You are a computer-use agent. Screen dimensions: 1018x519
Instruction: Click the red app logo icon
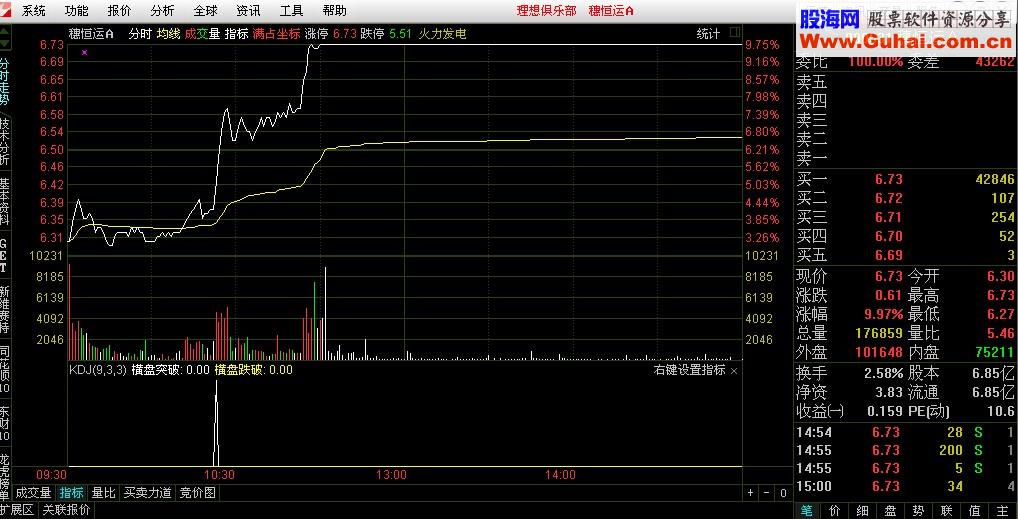pos(6,10)
